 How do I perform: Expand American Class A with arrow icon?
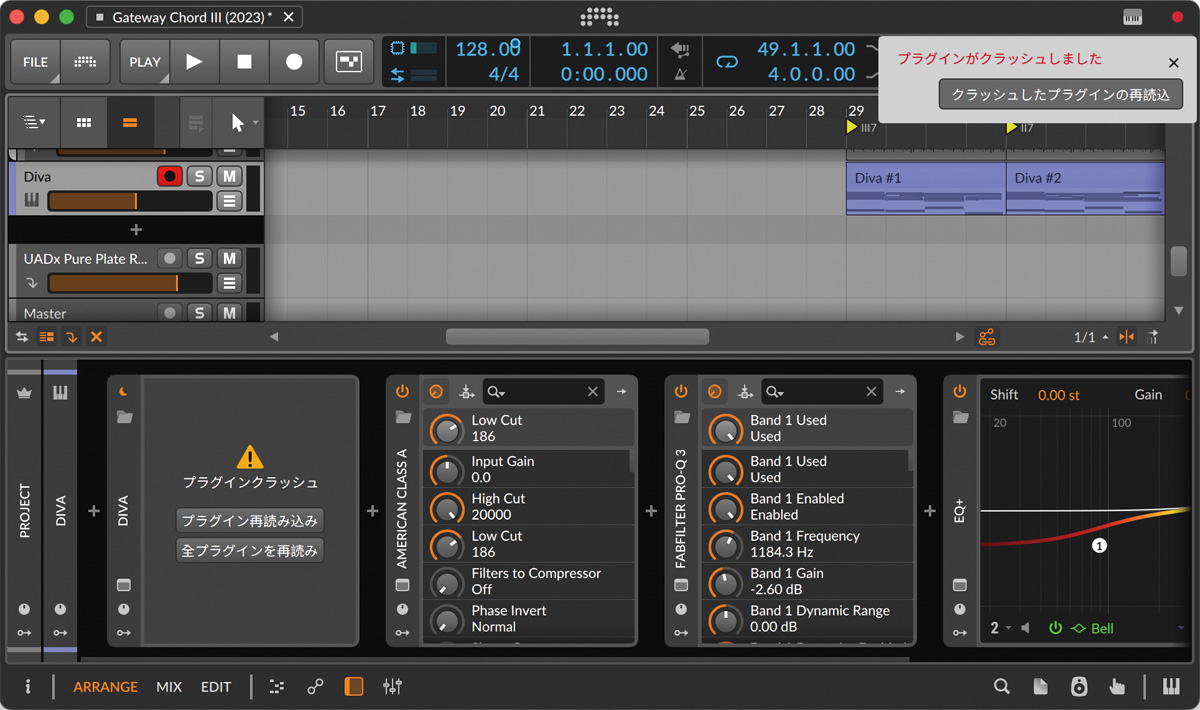[x=621, y=392]
